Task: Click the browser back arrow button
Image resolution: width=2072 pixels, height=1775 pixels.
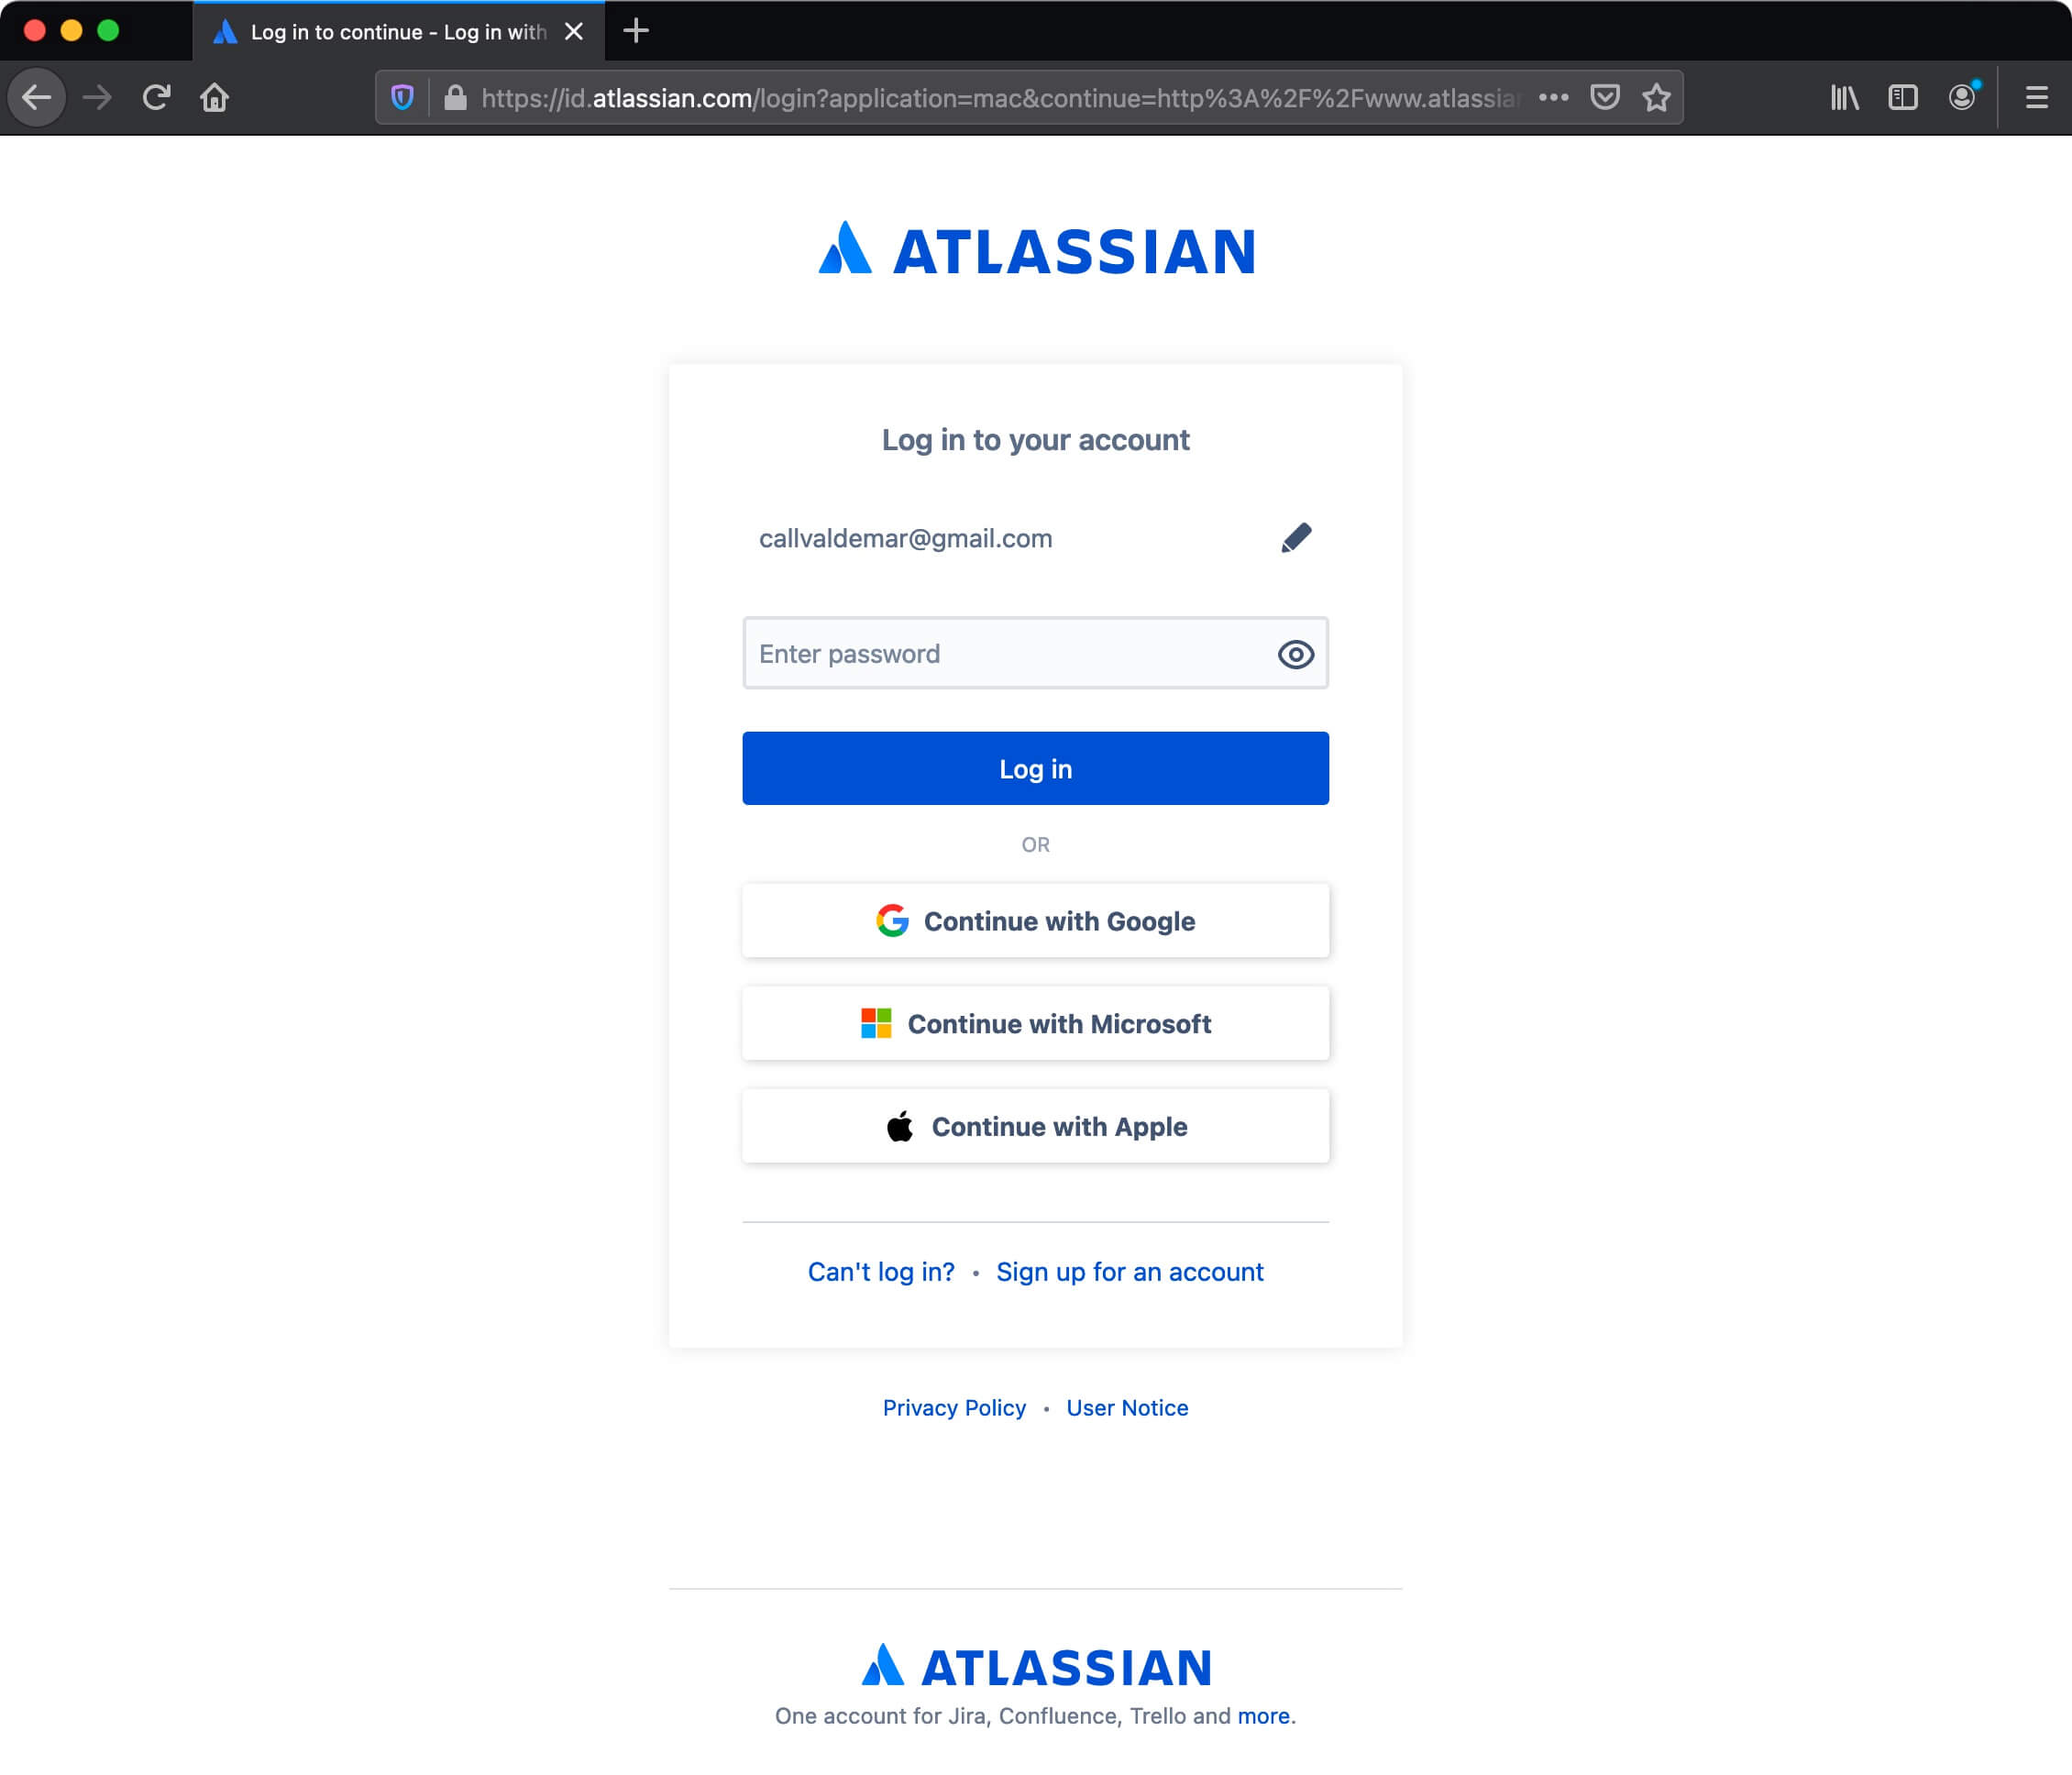Action: pos(35,97)
